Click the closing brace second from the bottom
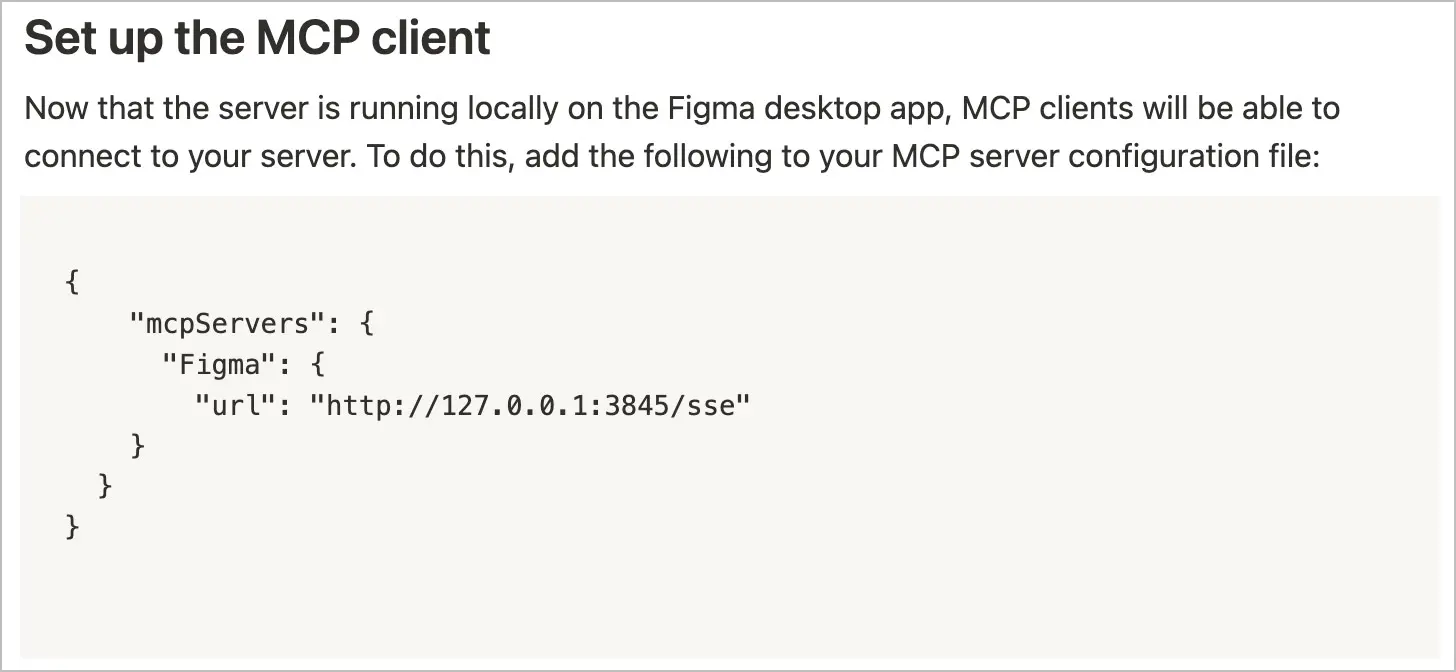1456x672 pixels. tap(106, 486)
